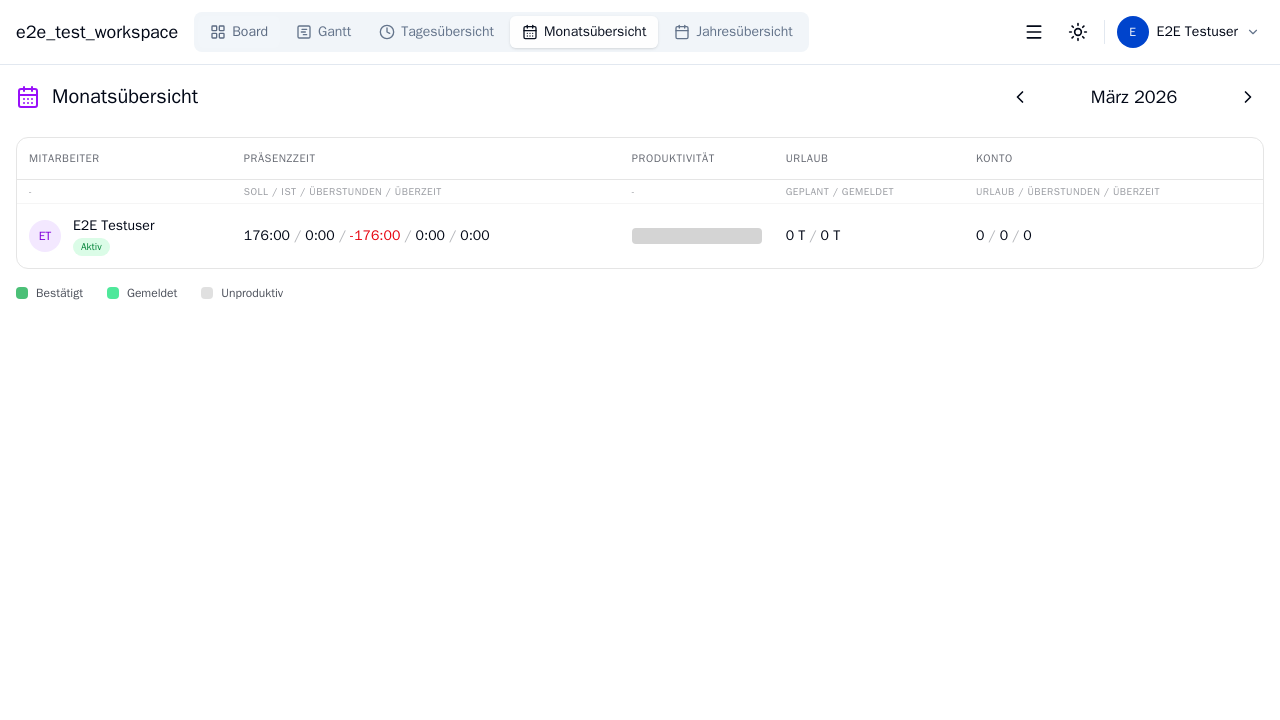Open the Jahresübersicht tab
The image size is (1280, 720).
[x=733, y=32]
